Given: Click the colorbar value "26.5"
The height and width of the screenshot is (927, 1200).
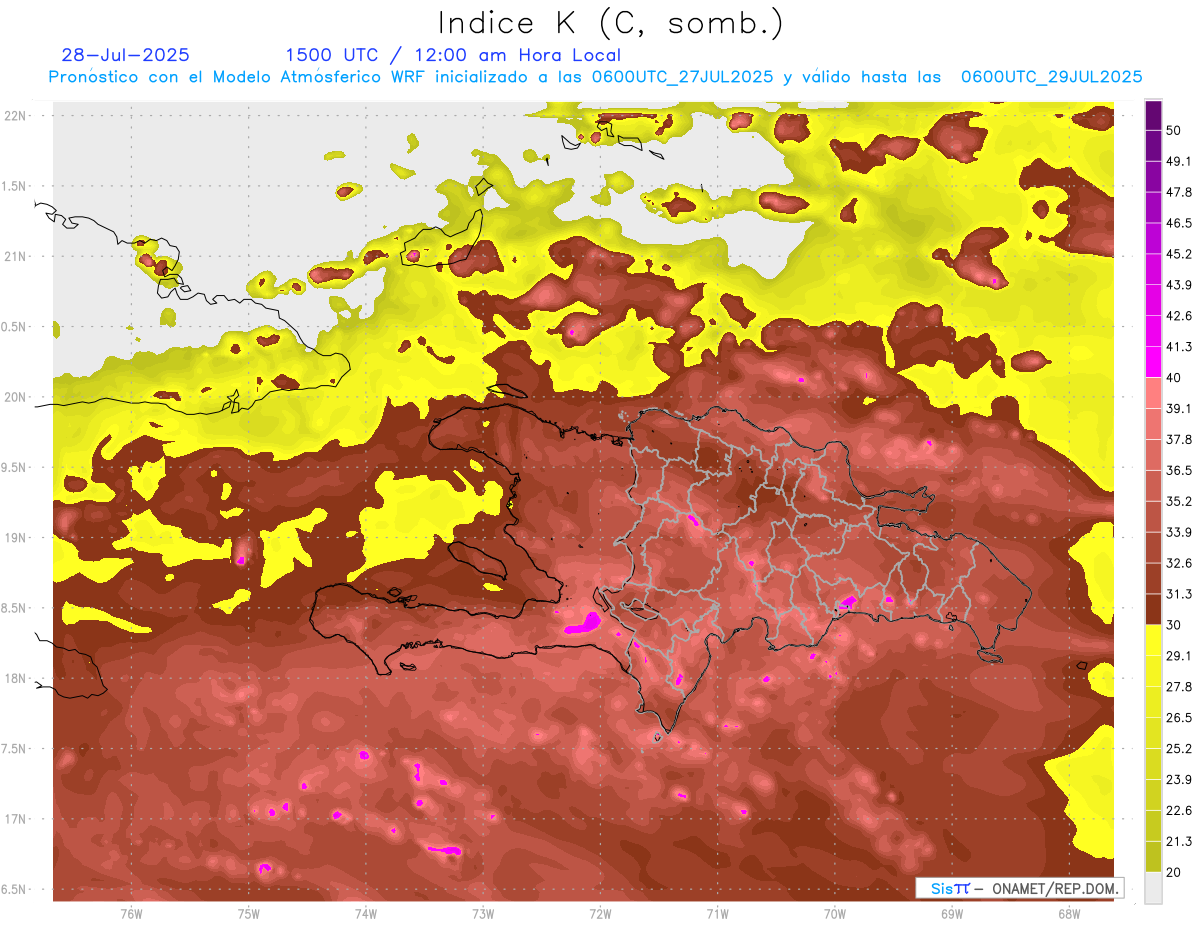Looking at the screenshot, I should (1179, 717).
